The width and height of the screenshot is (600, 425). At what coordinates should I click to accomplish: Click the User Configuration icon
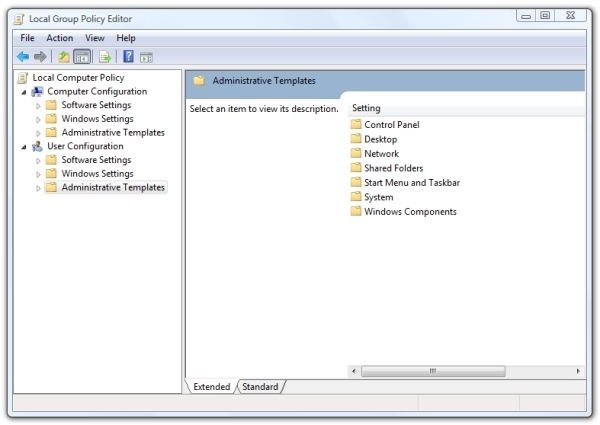click(37, 147)
